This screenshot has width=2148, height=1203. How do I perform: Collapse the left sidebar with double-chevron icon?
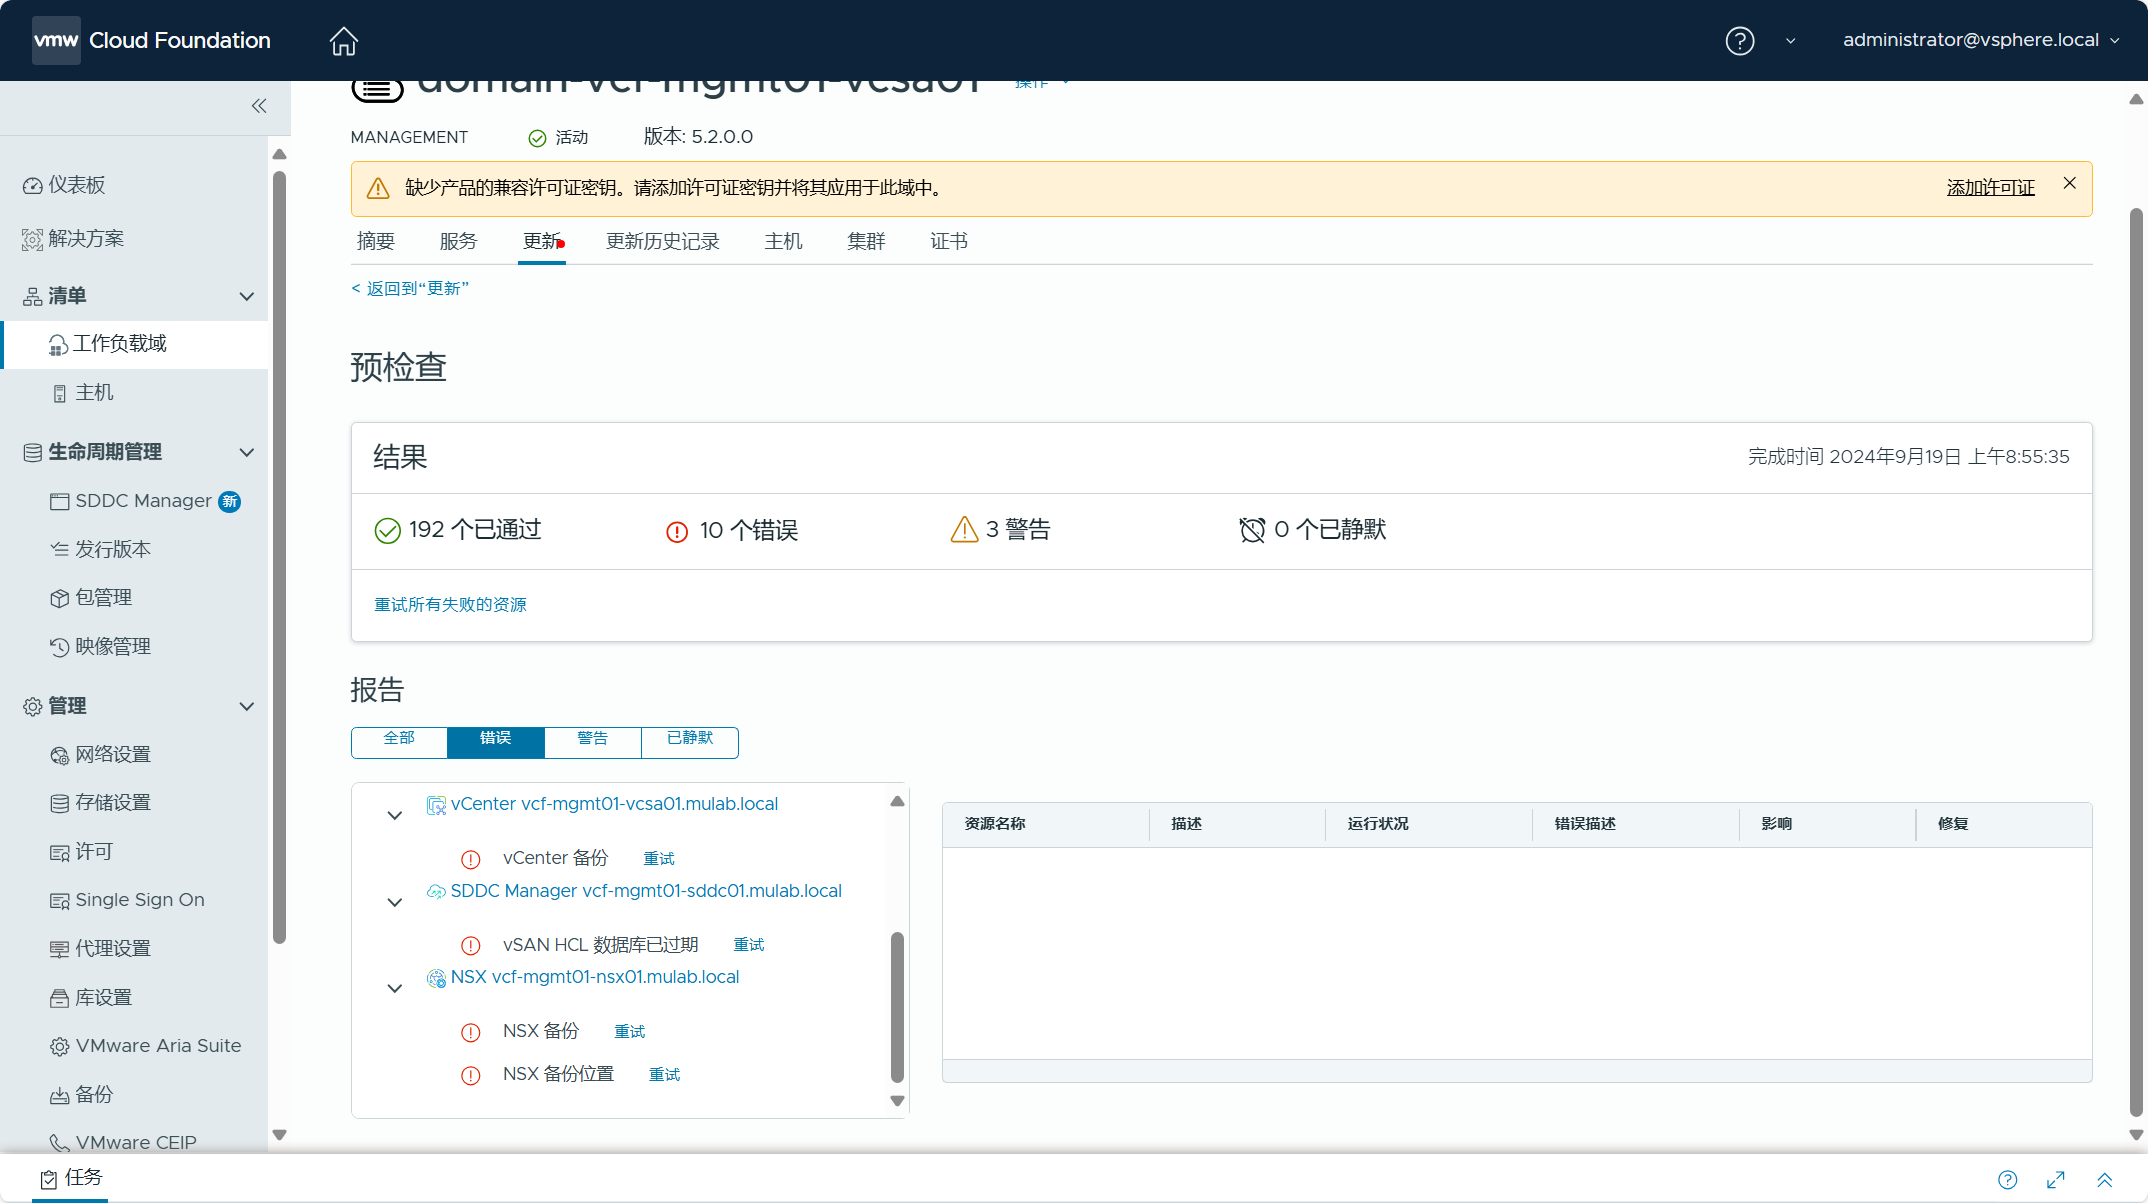click(x=259, y=106)
